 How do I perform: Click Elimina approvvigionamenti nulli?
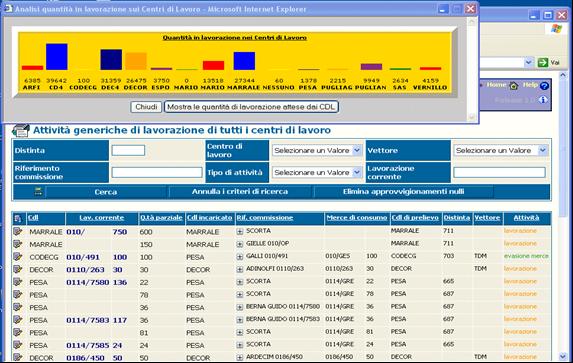click(403, 192)
